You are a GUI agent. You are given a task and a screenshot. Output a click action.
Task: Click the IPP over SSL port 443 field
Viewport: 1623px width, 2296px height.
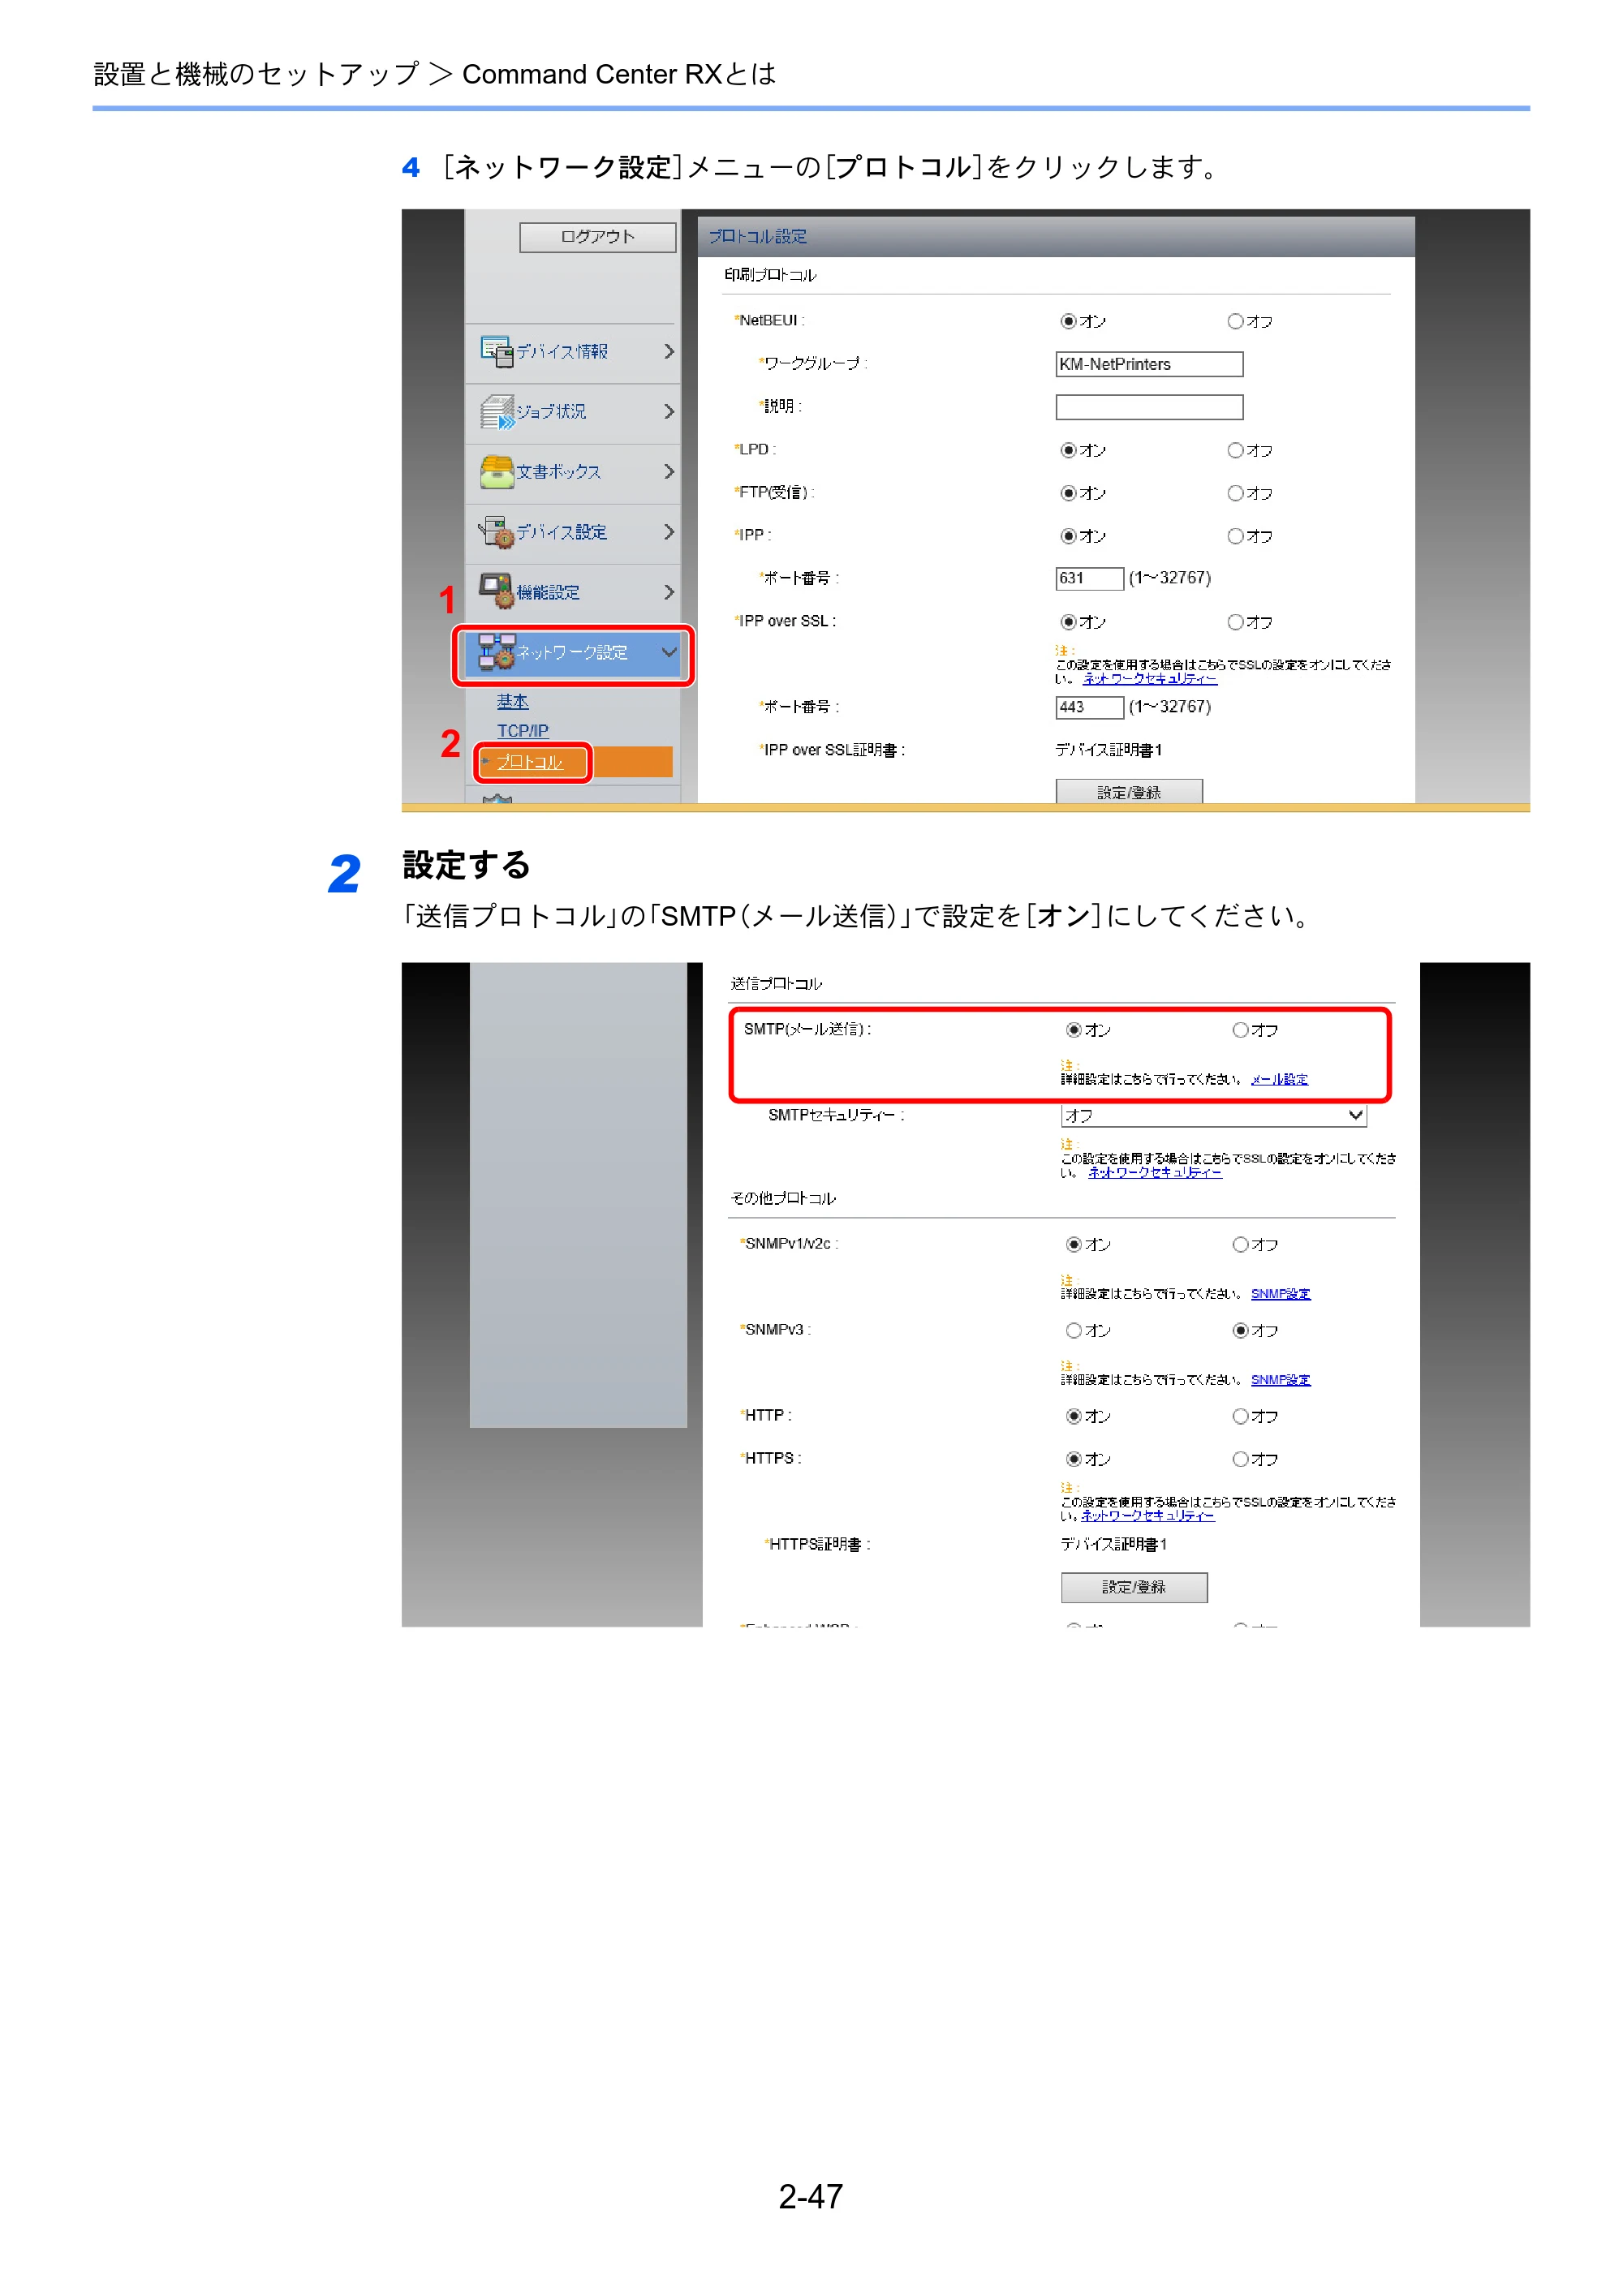[x=1090, y=707]
